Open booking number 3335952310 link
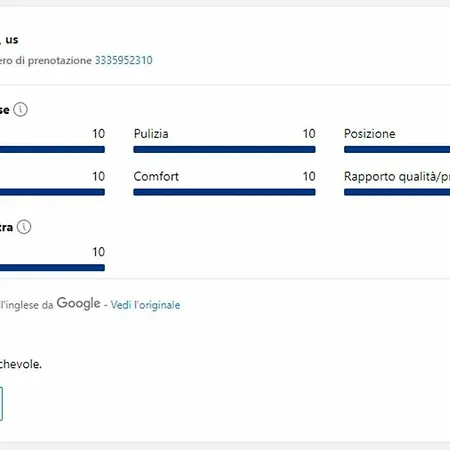This screenshot has width=450, height=450. click(x=124, y=60)
